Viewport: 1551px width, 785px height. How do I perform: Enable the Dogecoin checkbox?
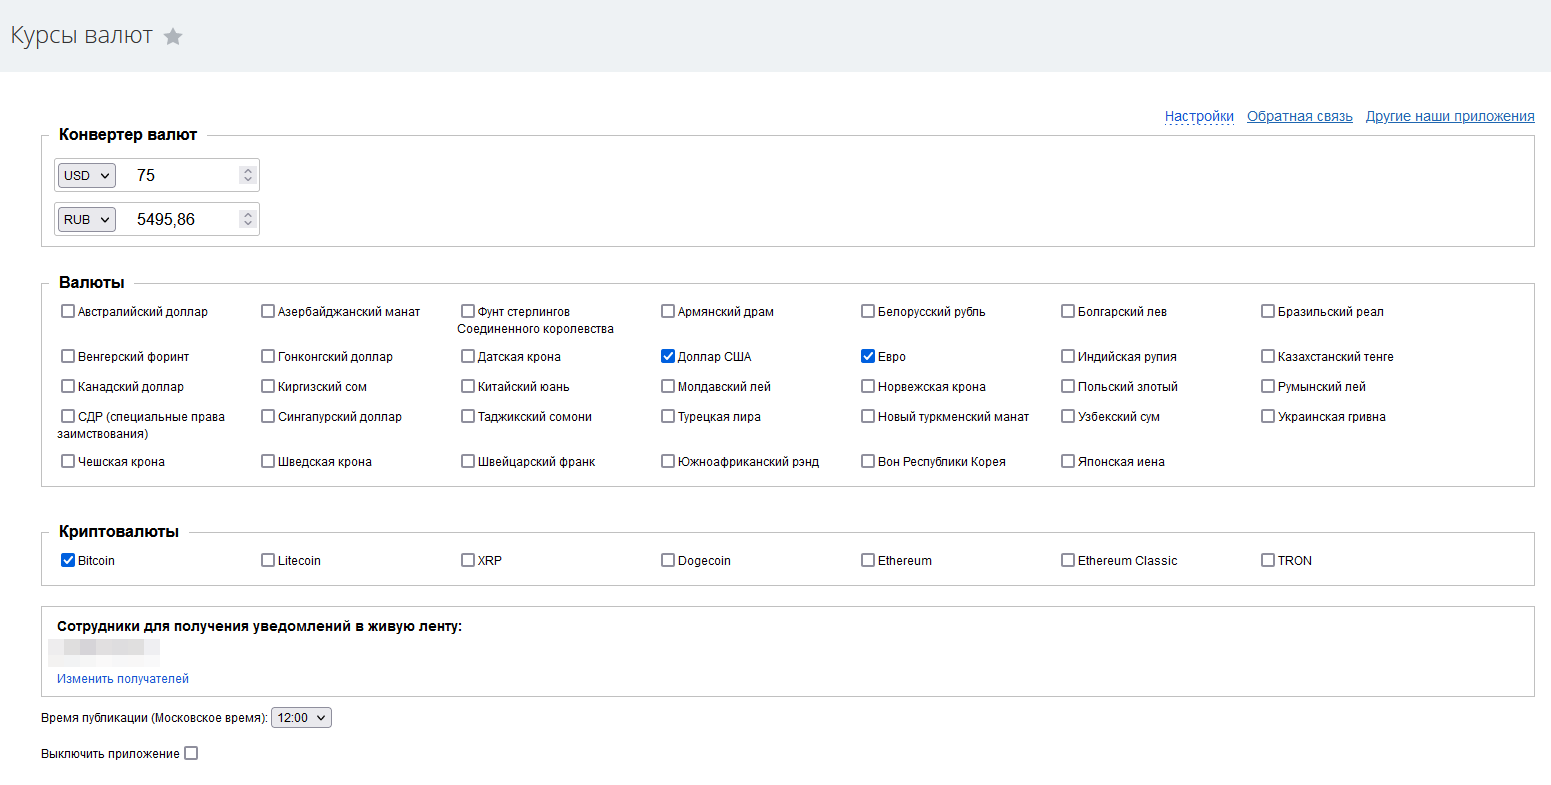[x=668, y=560]
